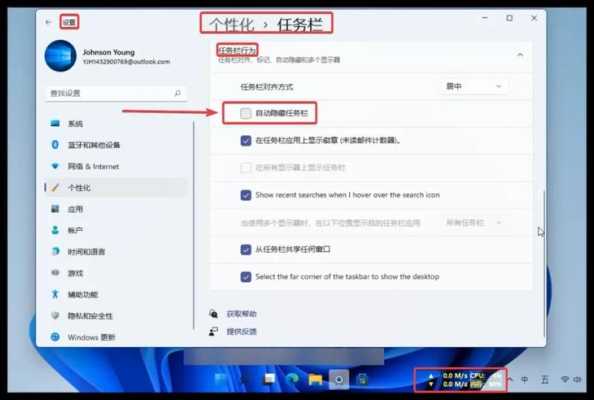Viewport: 594px width, 400px height.
Task: Open the 提供反馈 link
Action: click(x=241, y=331)
